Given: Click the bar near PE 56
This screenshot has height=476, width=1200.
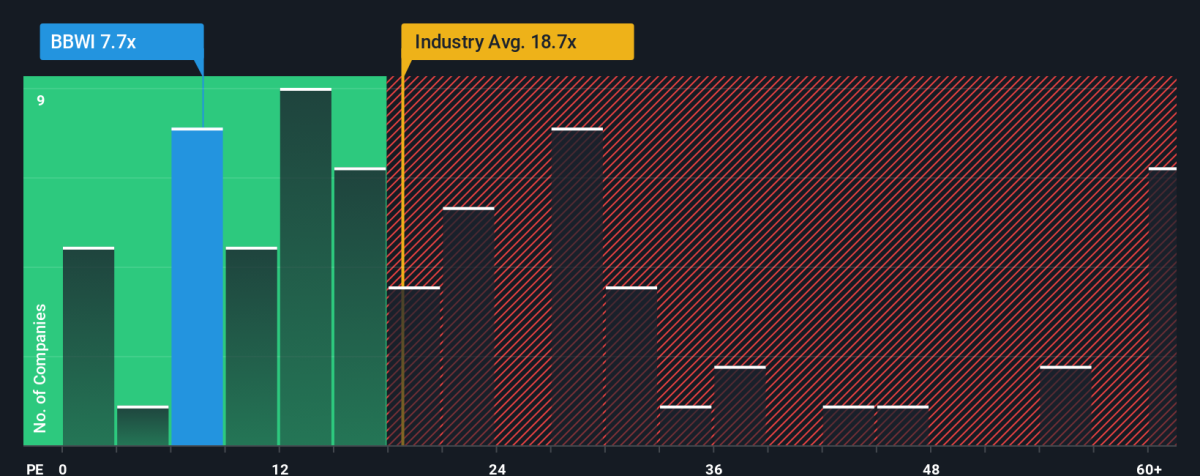Looking at the screenshot, I should (x=1066, y=406).
